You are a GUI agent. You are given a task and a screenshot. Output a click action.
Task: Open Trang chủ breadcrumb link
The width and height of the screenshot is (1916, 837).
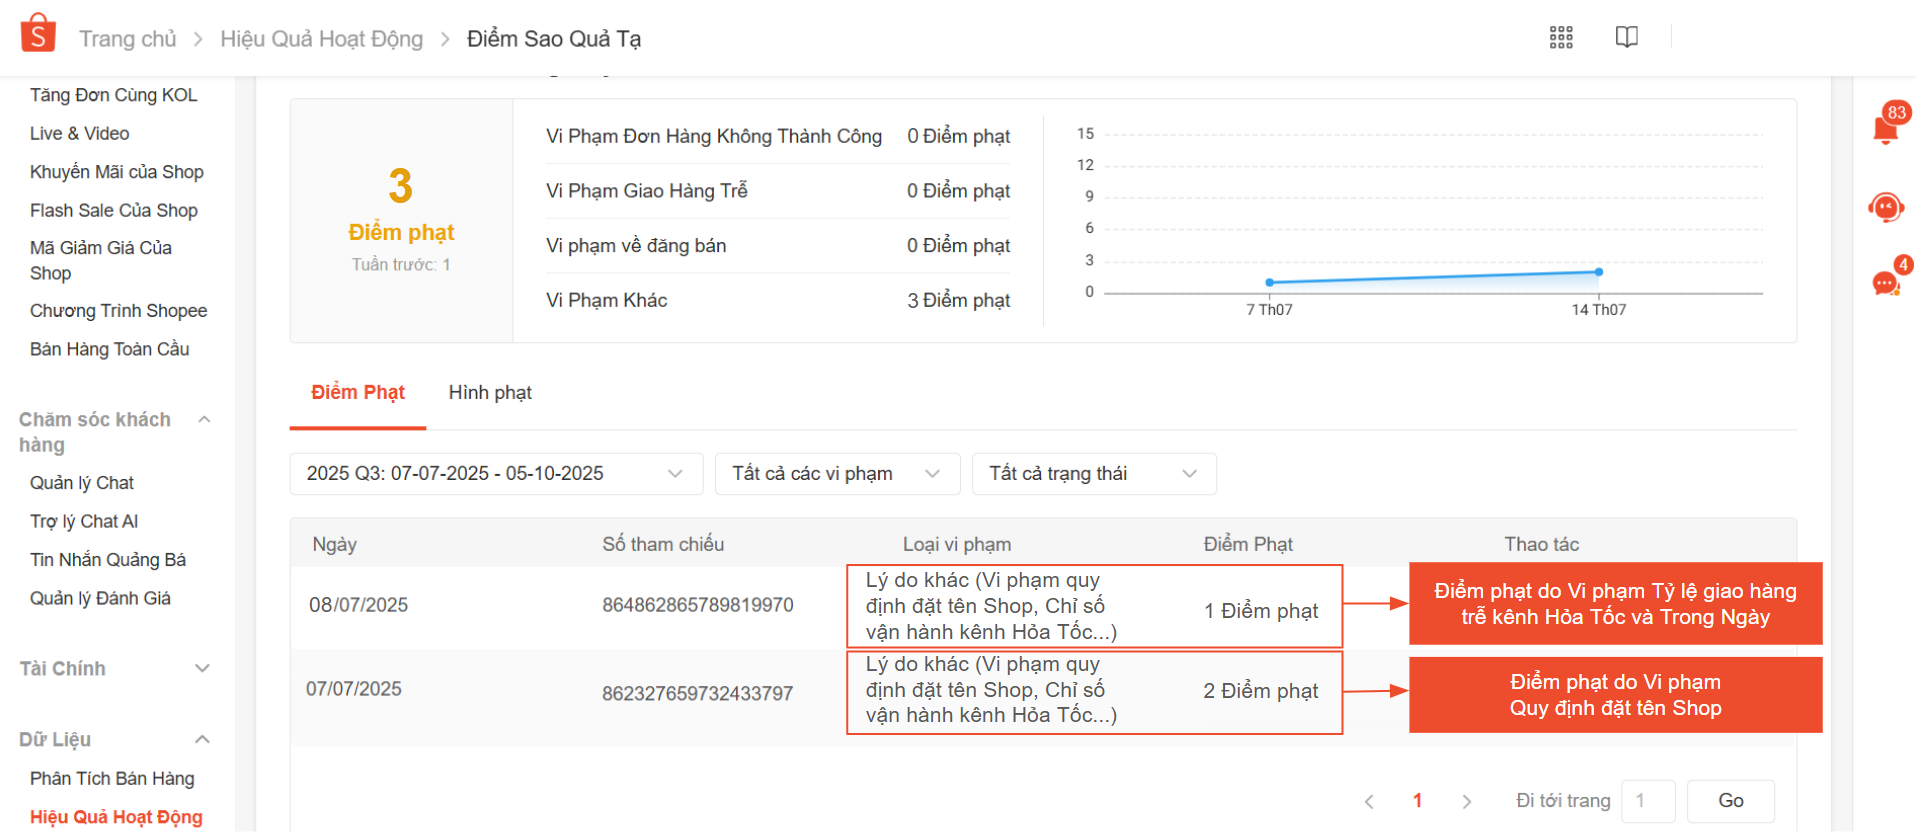point(127,39)
